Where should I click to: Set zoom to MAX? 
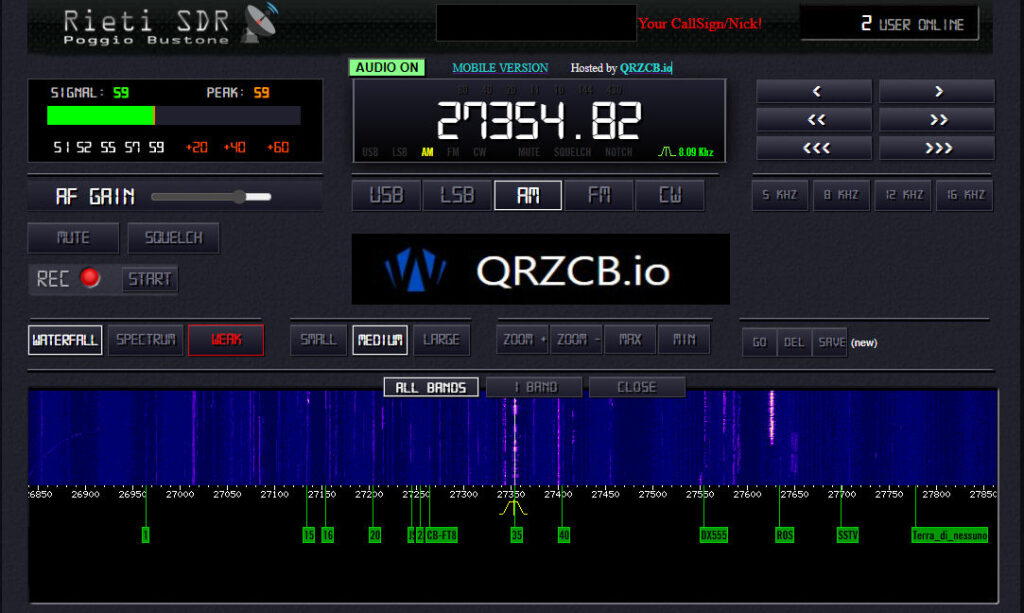point(630,339)
